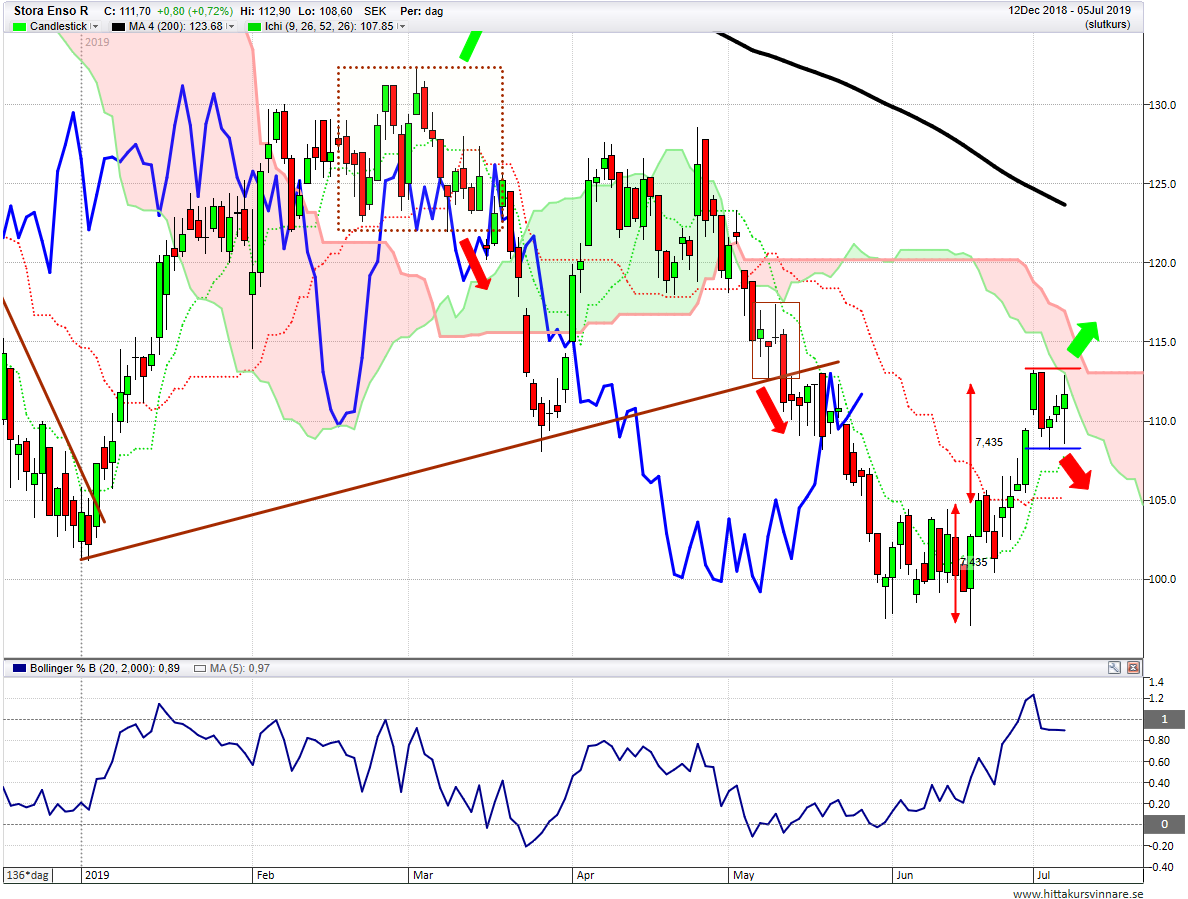Viewport: 1188px width, 899px height.
Task: Click the change value +0,80 (+0,72%)
Action: [194, 11]
